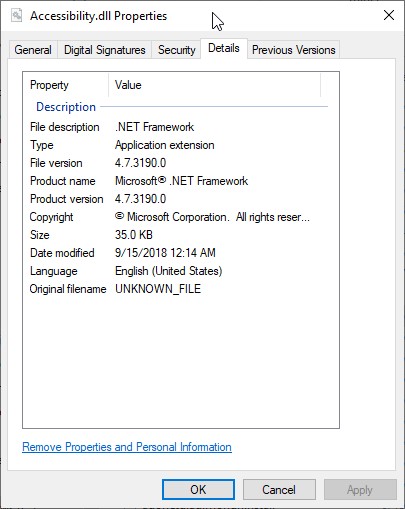Viewport: 405px width, 509px height.
Task: Click the Original filename value UNKNOWN_FILE
Action: point(158,289)
